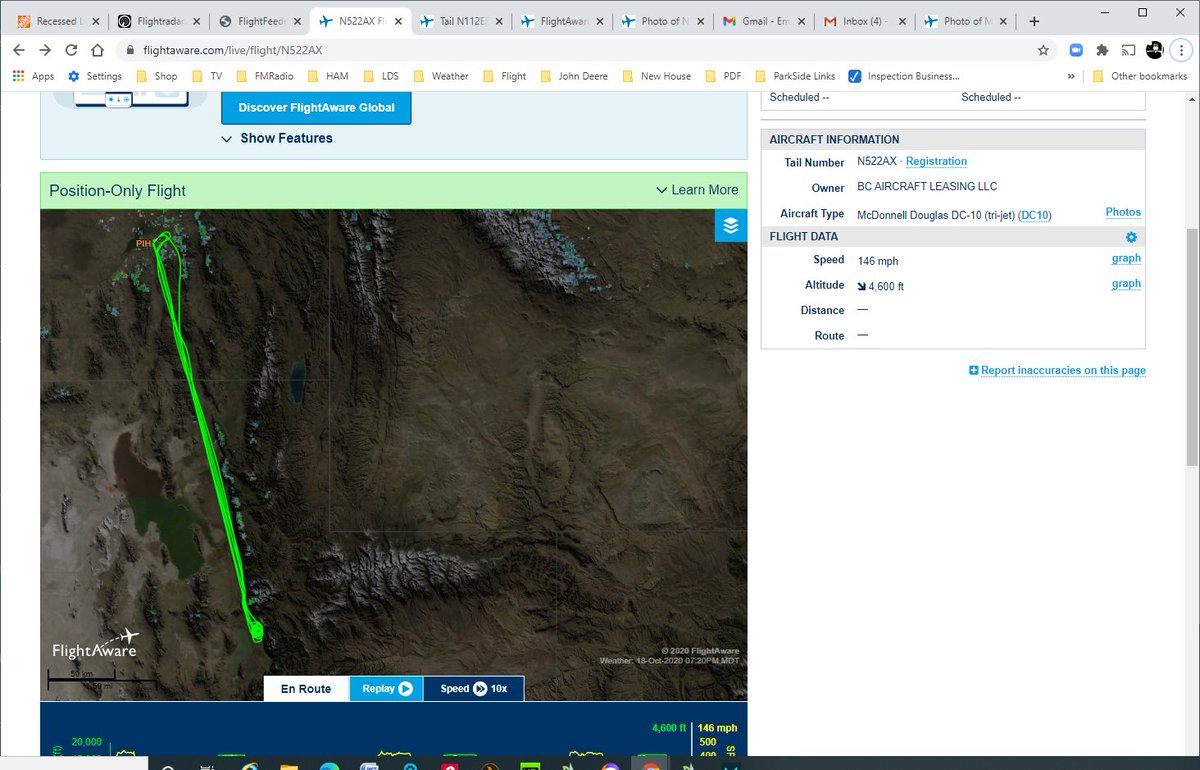Close the Flightradar browser tab
Screen dimensions: 1200x770
(x=197, y=21)
